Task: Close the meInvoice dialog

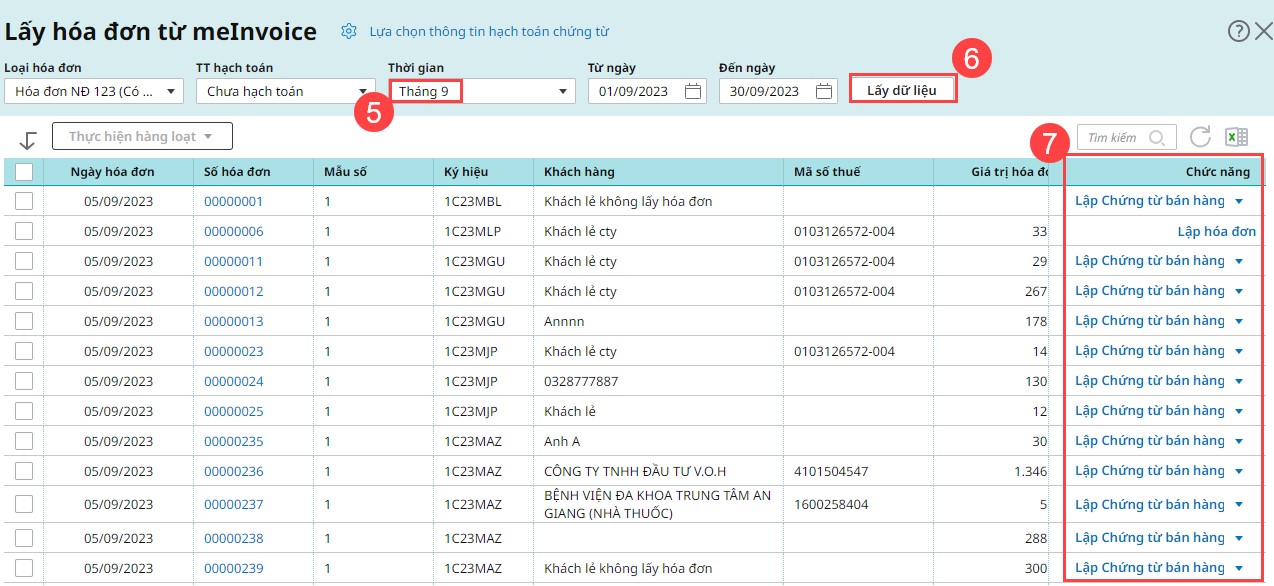Action: point(1263,31)
